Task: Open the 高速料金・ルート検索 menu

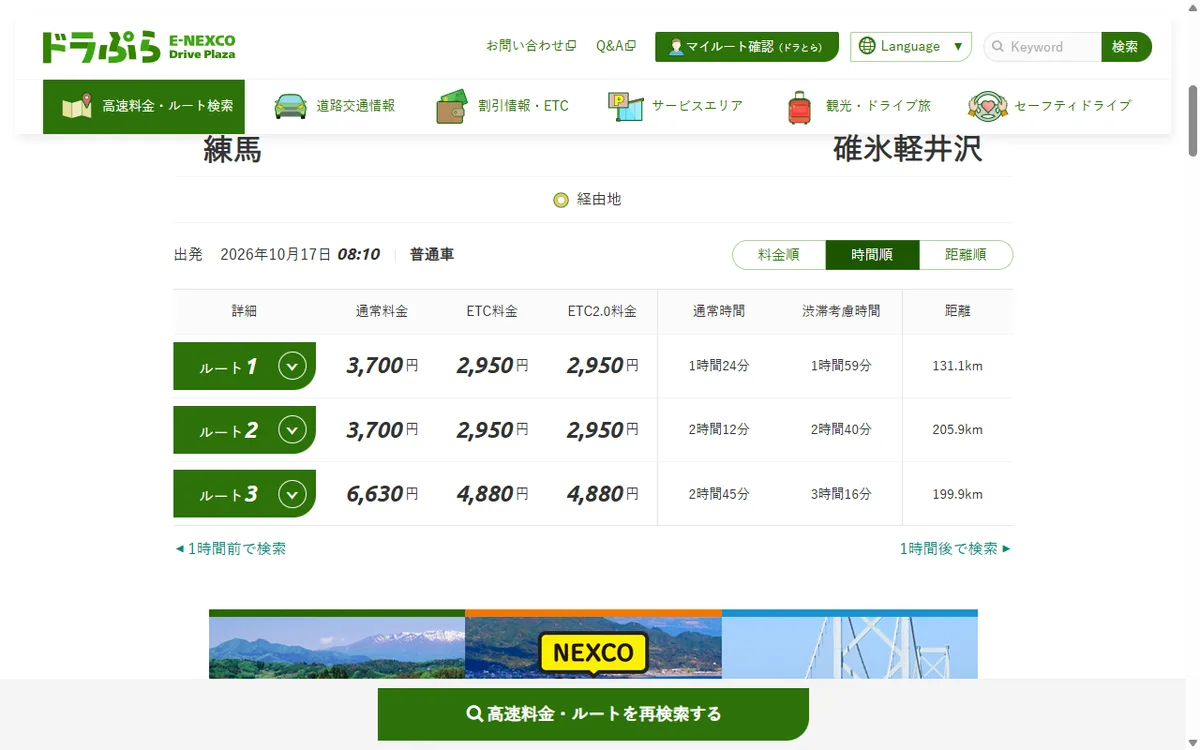Action: tap(144, 106)
